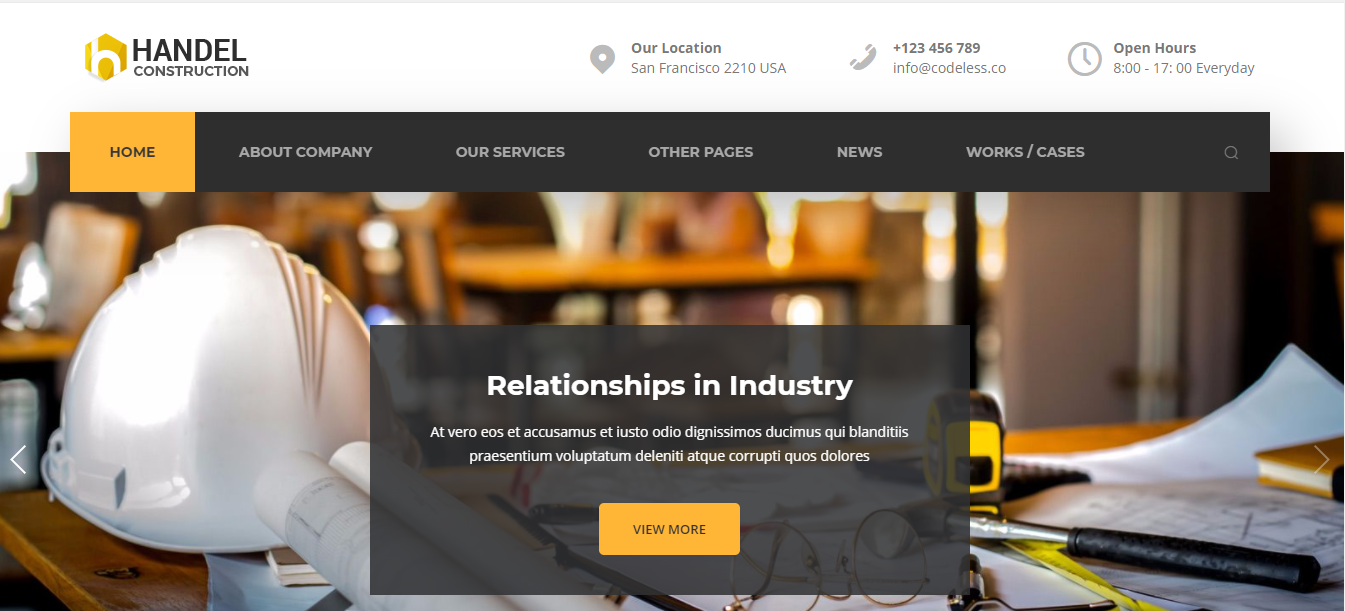Click the Handel Construction logo text
The height and width of the screenshot is (611, 1345).
coord(190,58)
